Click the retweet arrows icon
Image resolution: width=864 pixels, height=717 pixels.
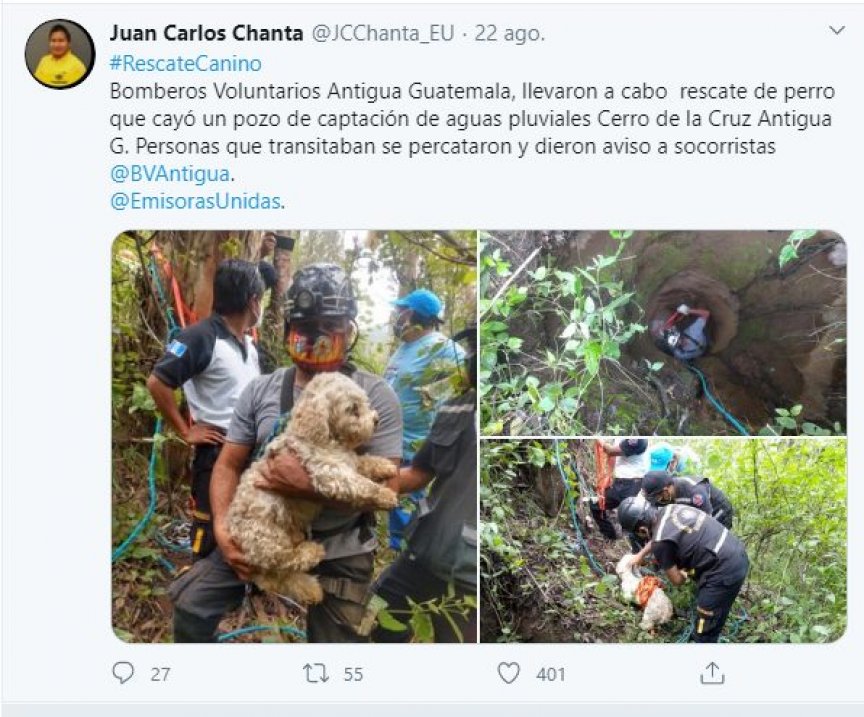(x=316, y=673)
